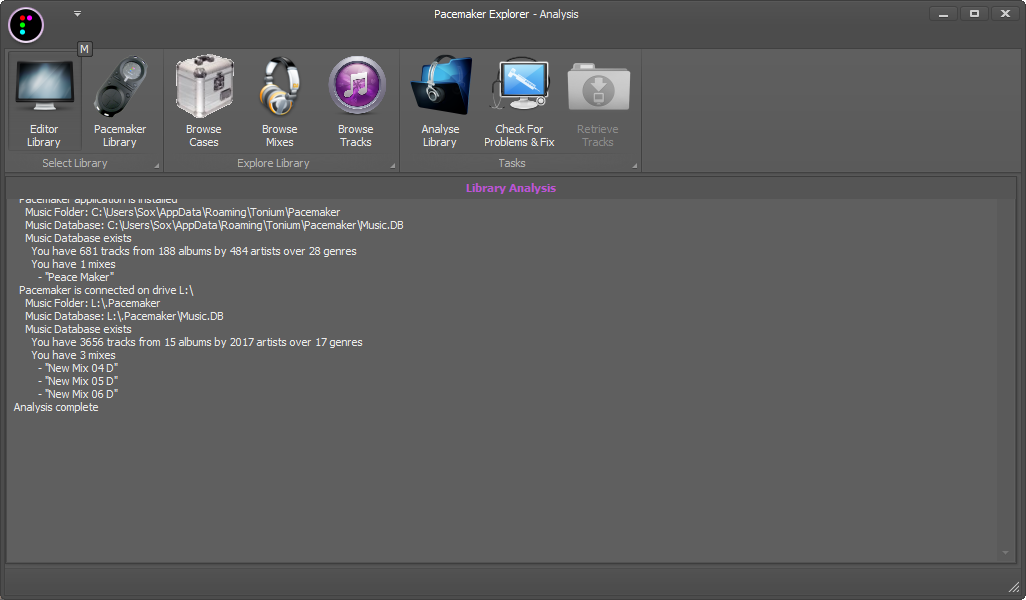Viewport: 1026px width, 600px height.
Task: Click the "Analysis complete" line
Action: (56, 407)
